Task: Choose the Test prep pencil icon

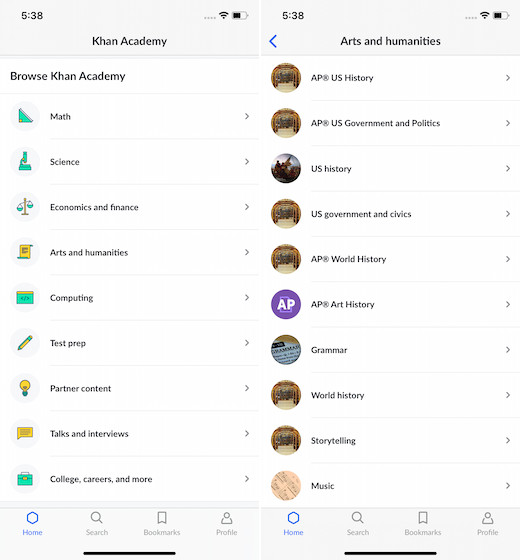Action: (25, 343)
